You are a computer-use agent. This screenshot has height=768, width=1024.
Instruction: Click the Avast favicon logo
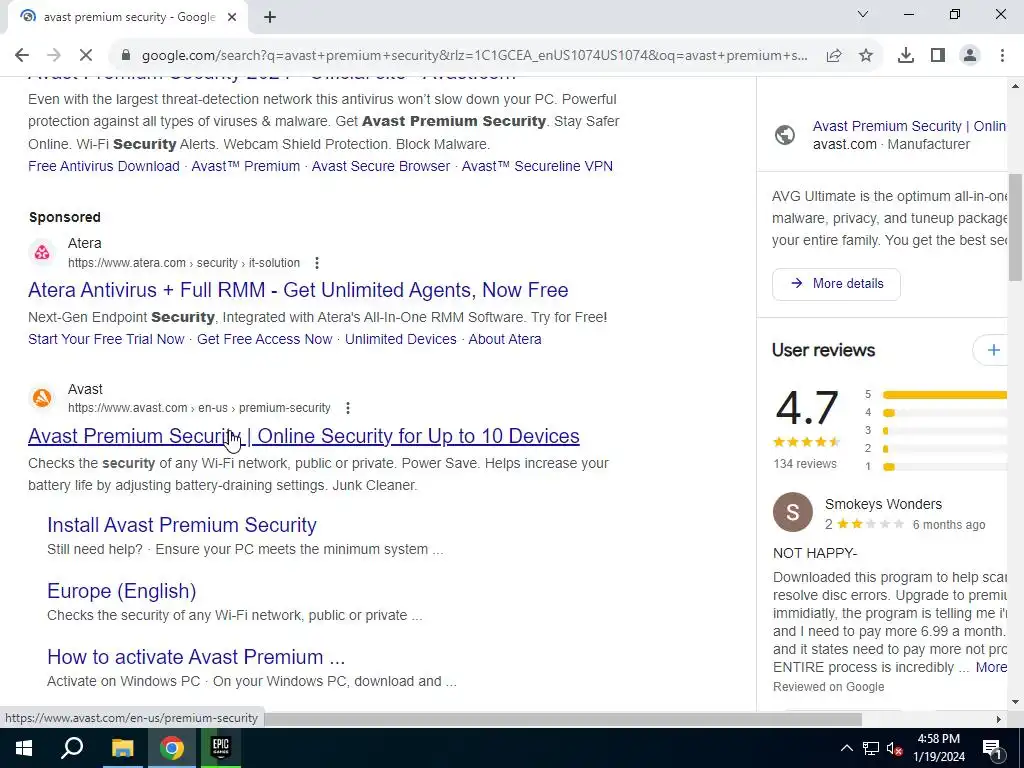tap(42, 398)
